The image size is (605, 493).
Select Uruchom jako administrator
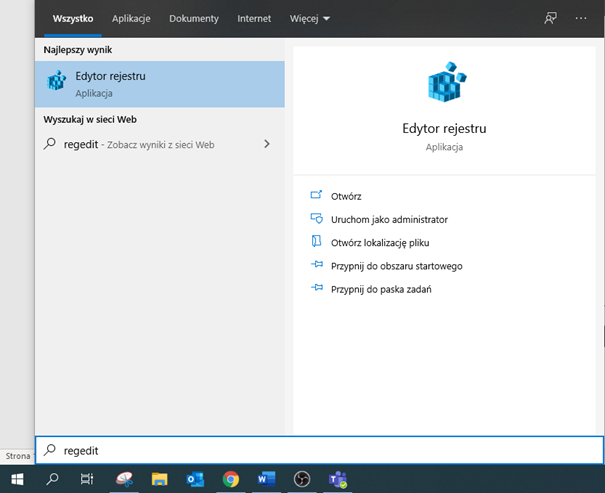pyautogui.click(x=388, y=219)
